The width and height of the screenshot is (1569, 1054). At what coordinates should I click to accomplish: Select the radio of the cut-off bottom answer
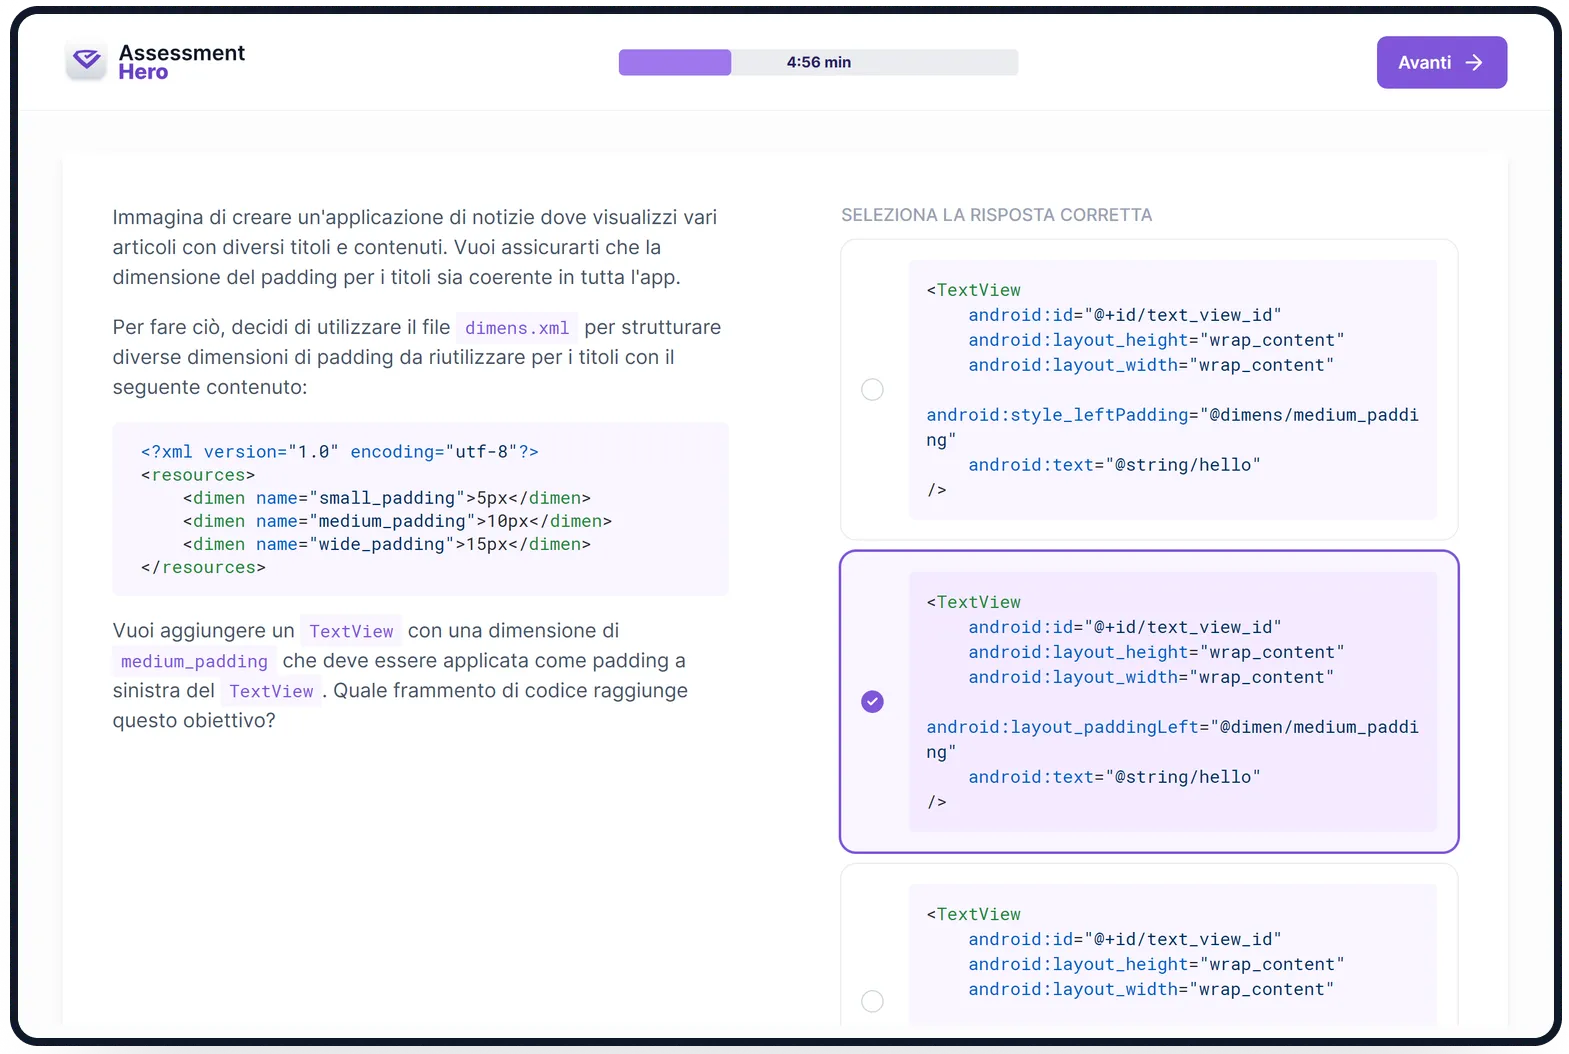click(x=872, y=1001)
